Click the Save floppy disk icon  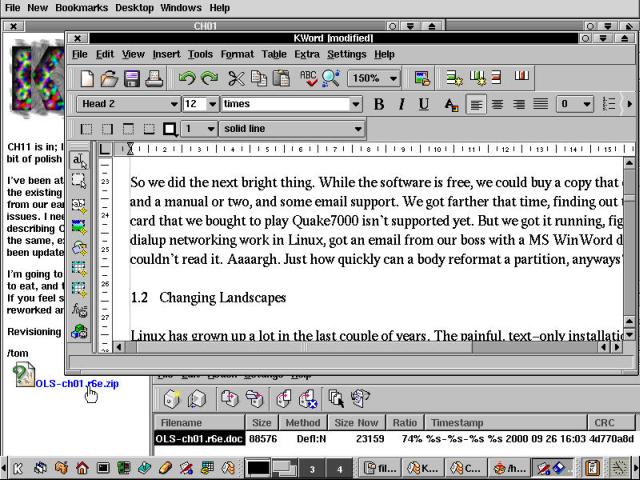pos(132,78)
